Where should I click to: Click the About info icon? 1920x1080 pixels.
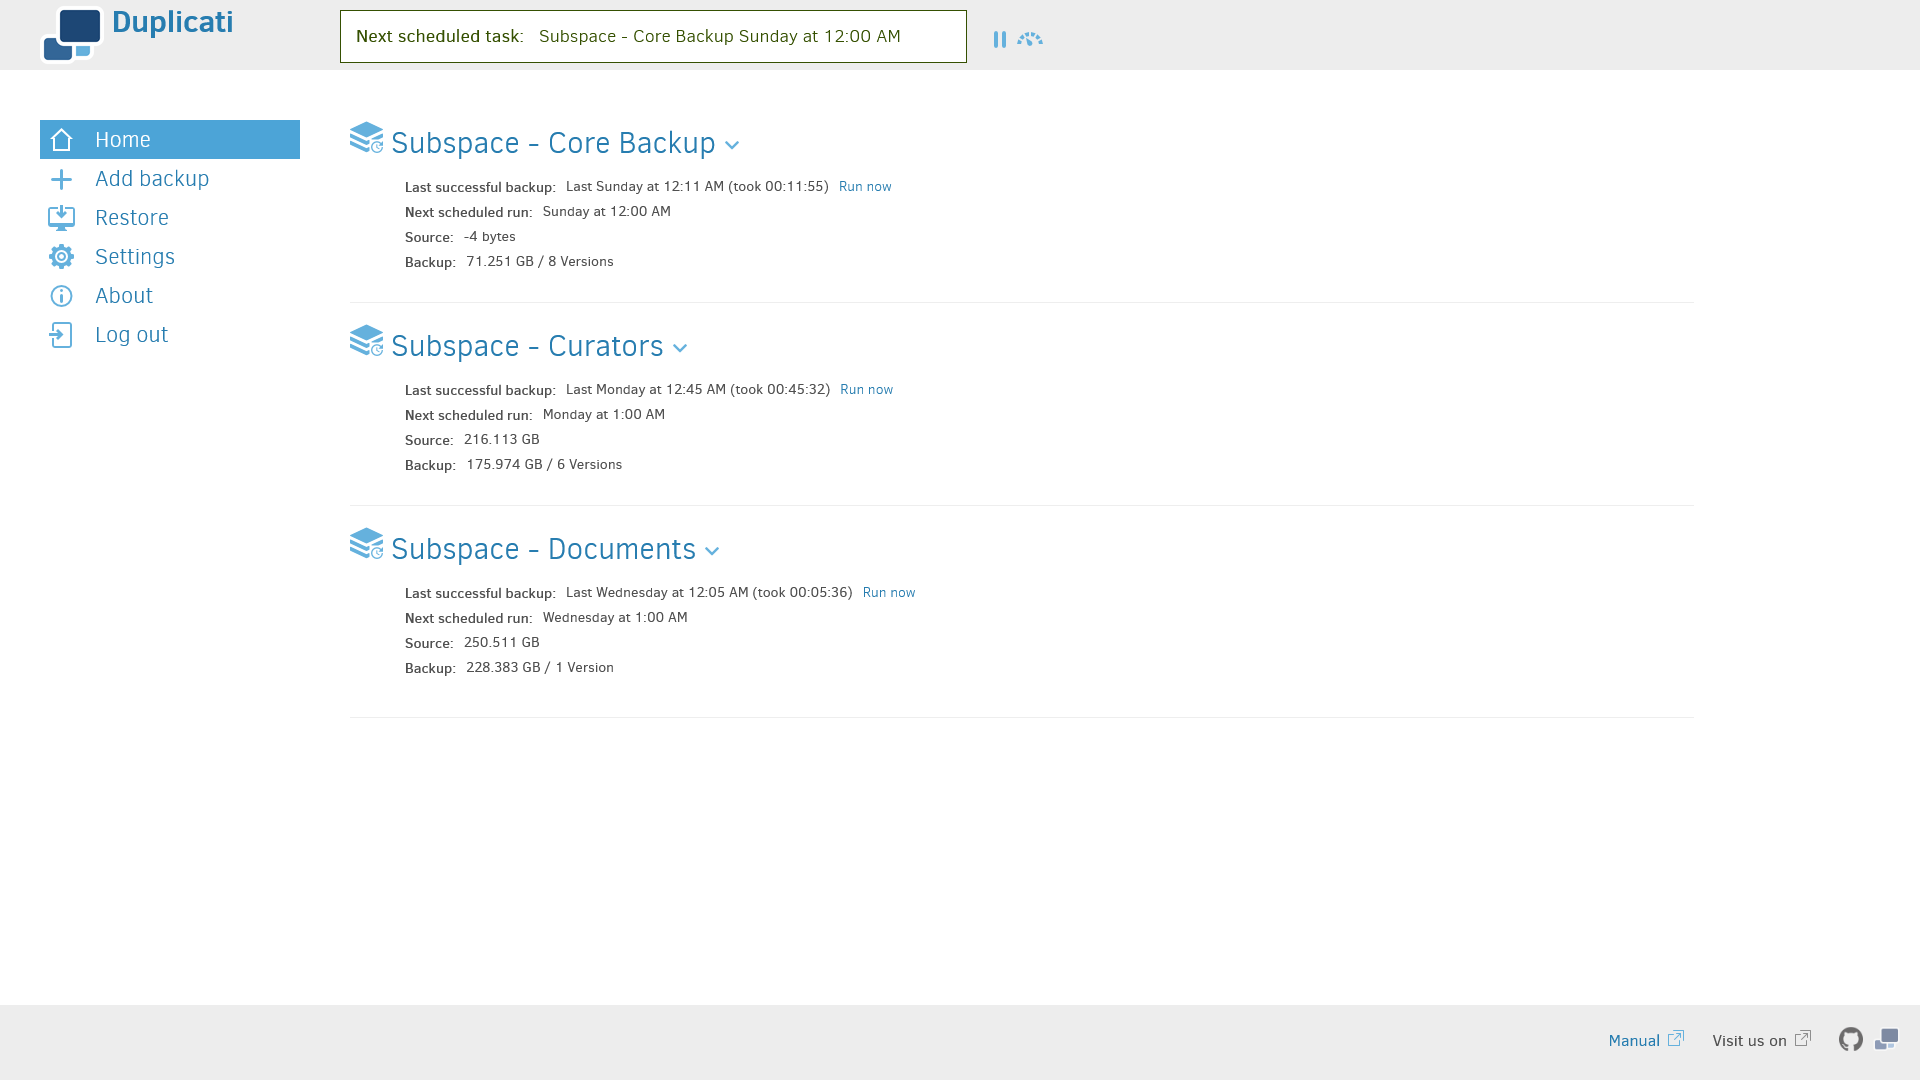pos(62,296)
